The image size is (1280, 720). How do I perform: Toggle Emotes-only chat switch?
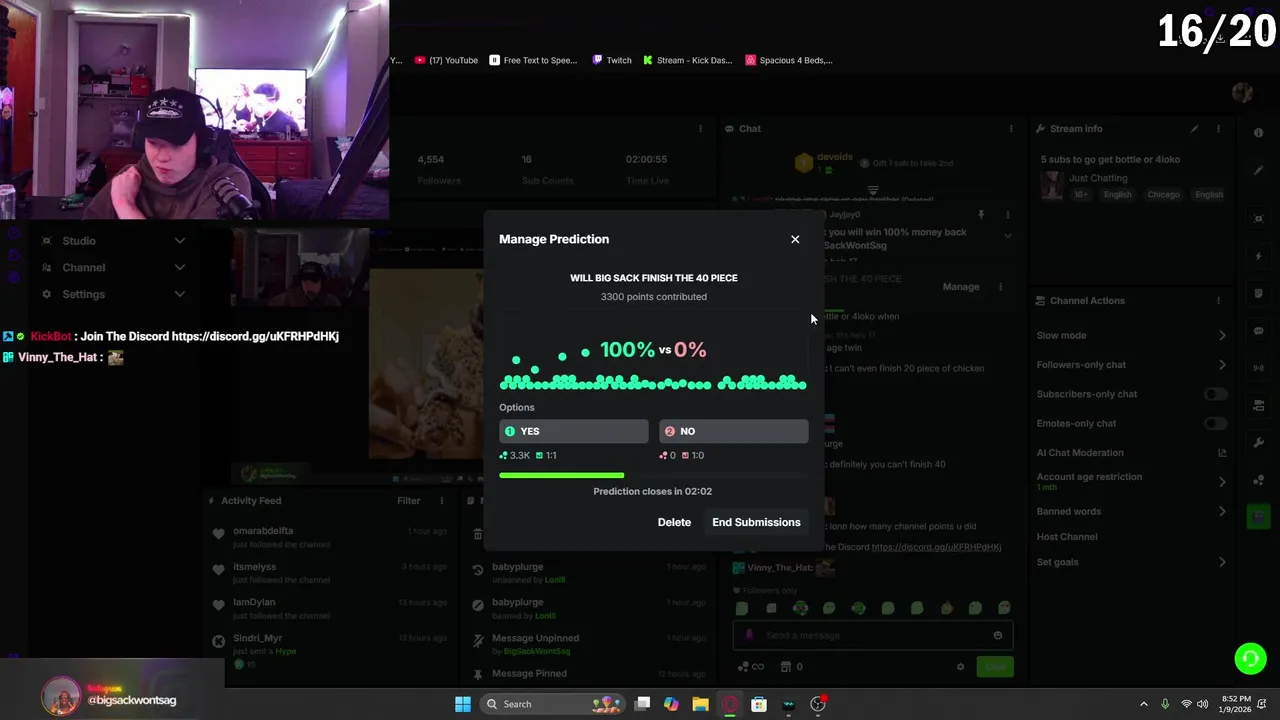click(1215, 423)
